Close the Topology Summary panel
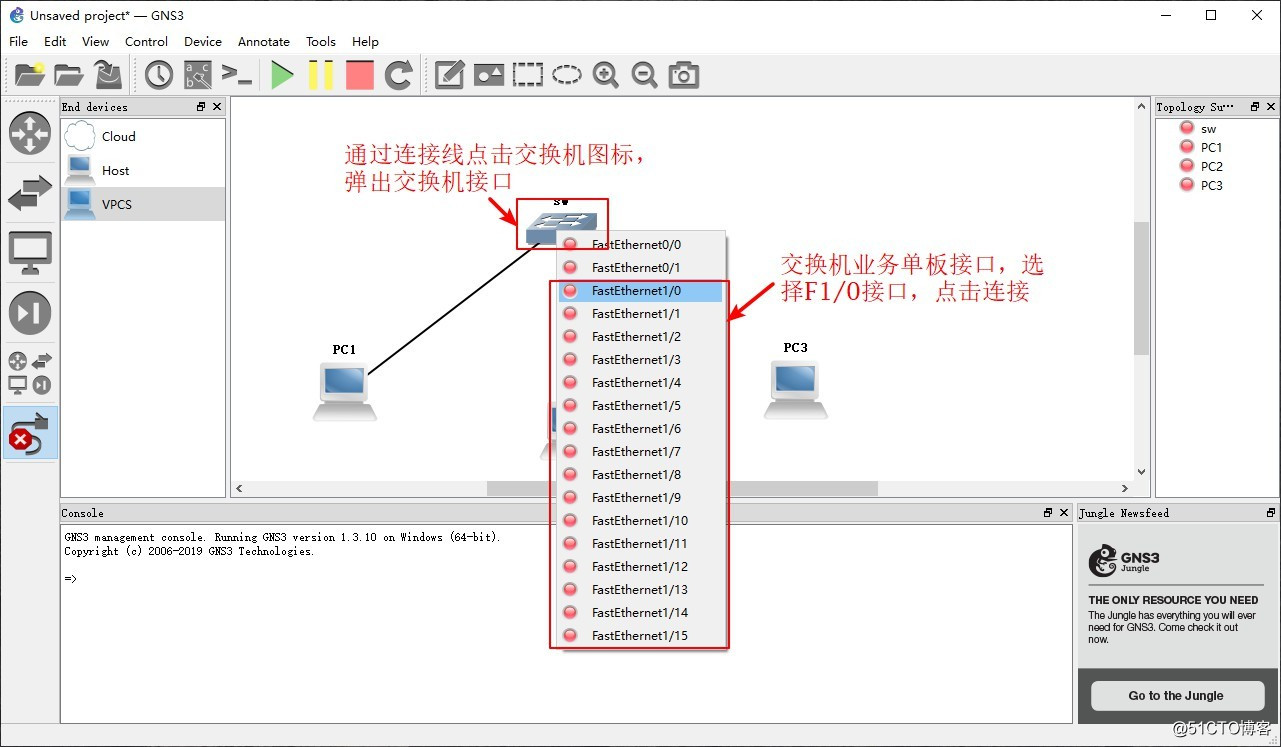The height and width of the screenshot is (747, 1281). click(x=1271, y=106)
